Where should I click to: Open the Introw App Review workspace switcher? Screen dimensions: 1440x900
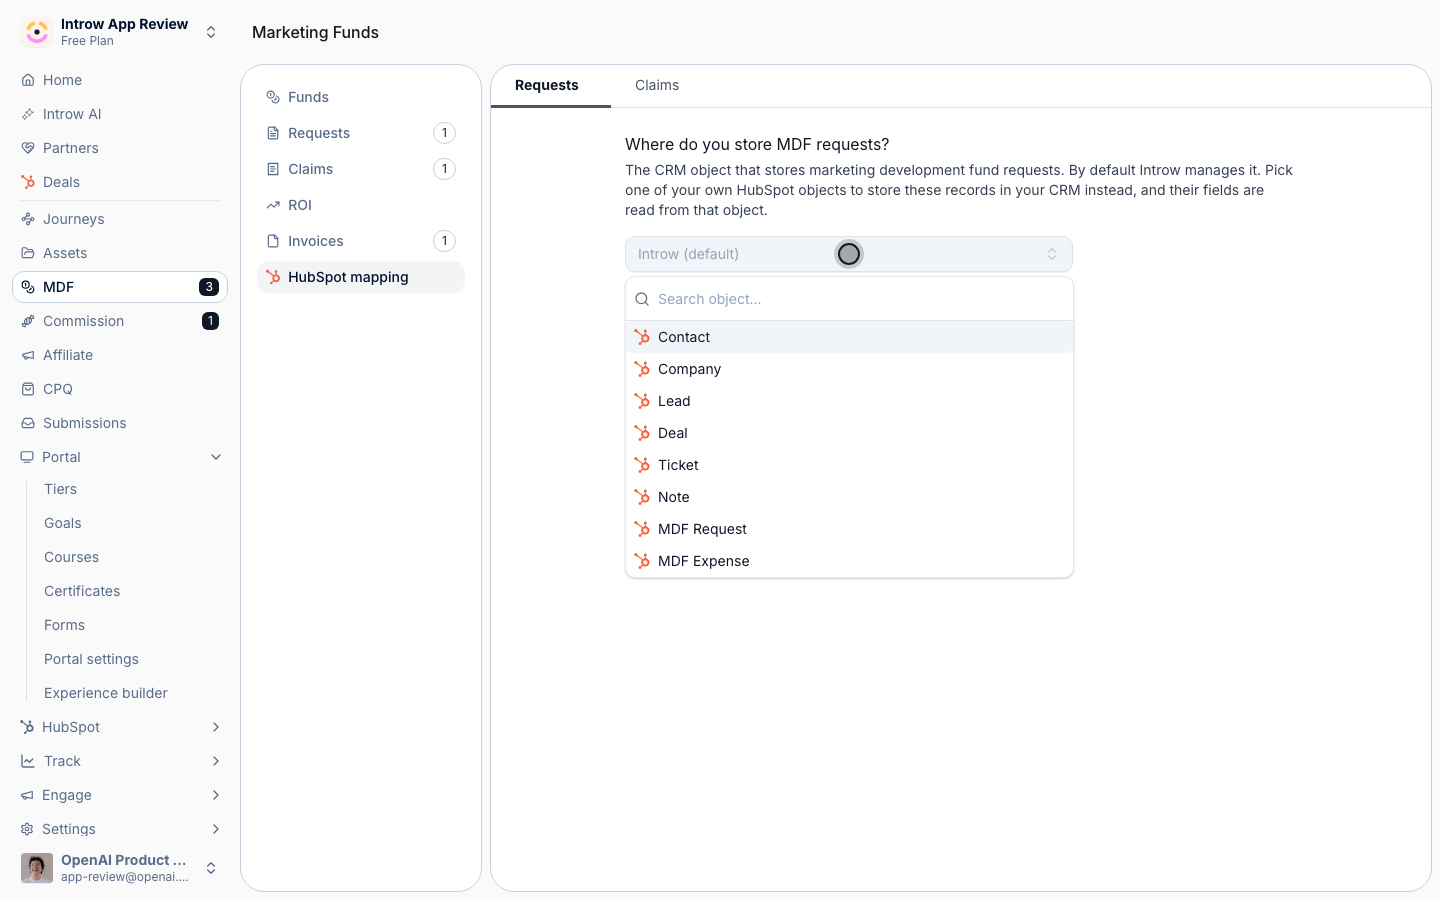(x=120, y=32)
